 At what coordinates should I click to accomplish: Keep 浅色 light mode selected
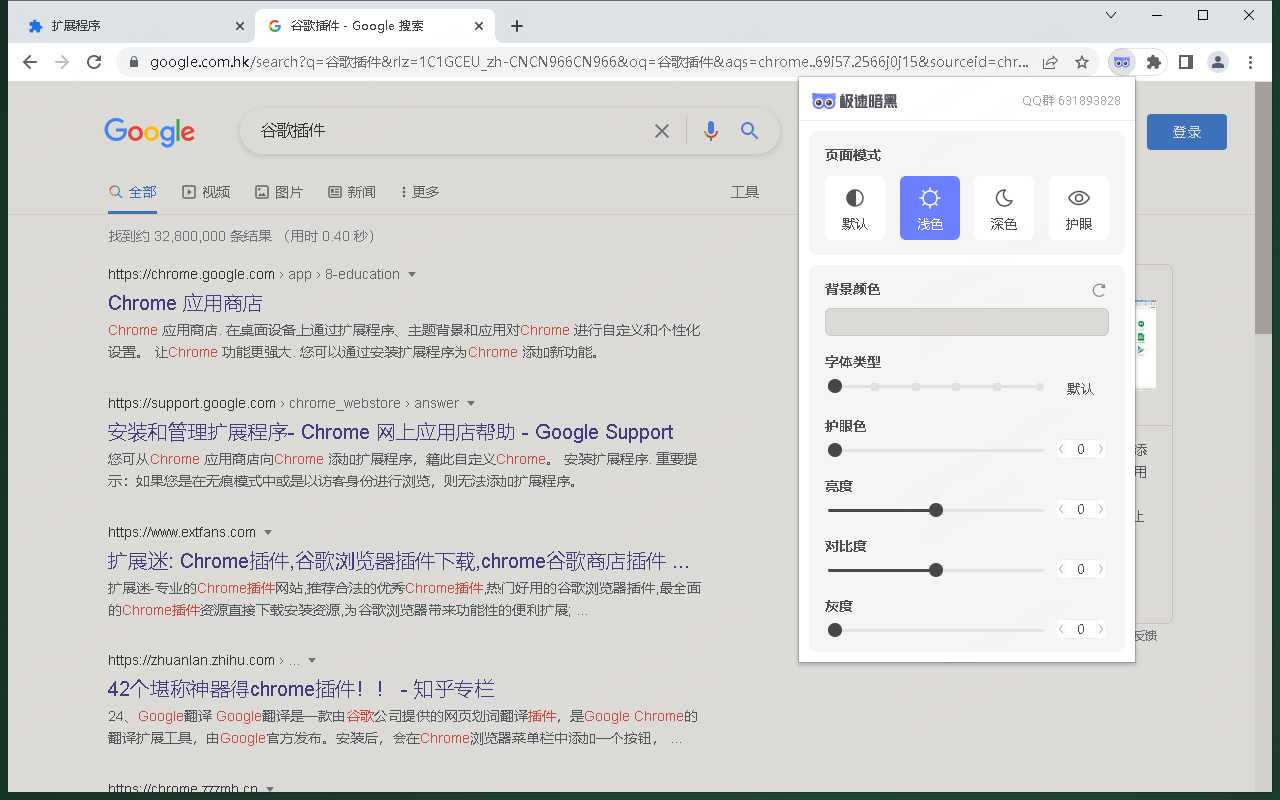pos(929,208)
